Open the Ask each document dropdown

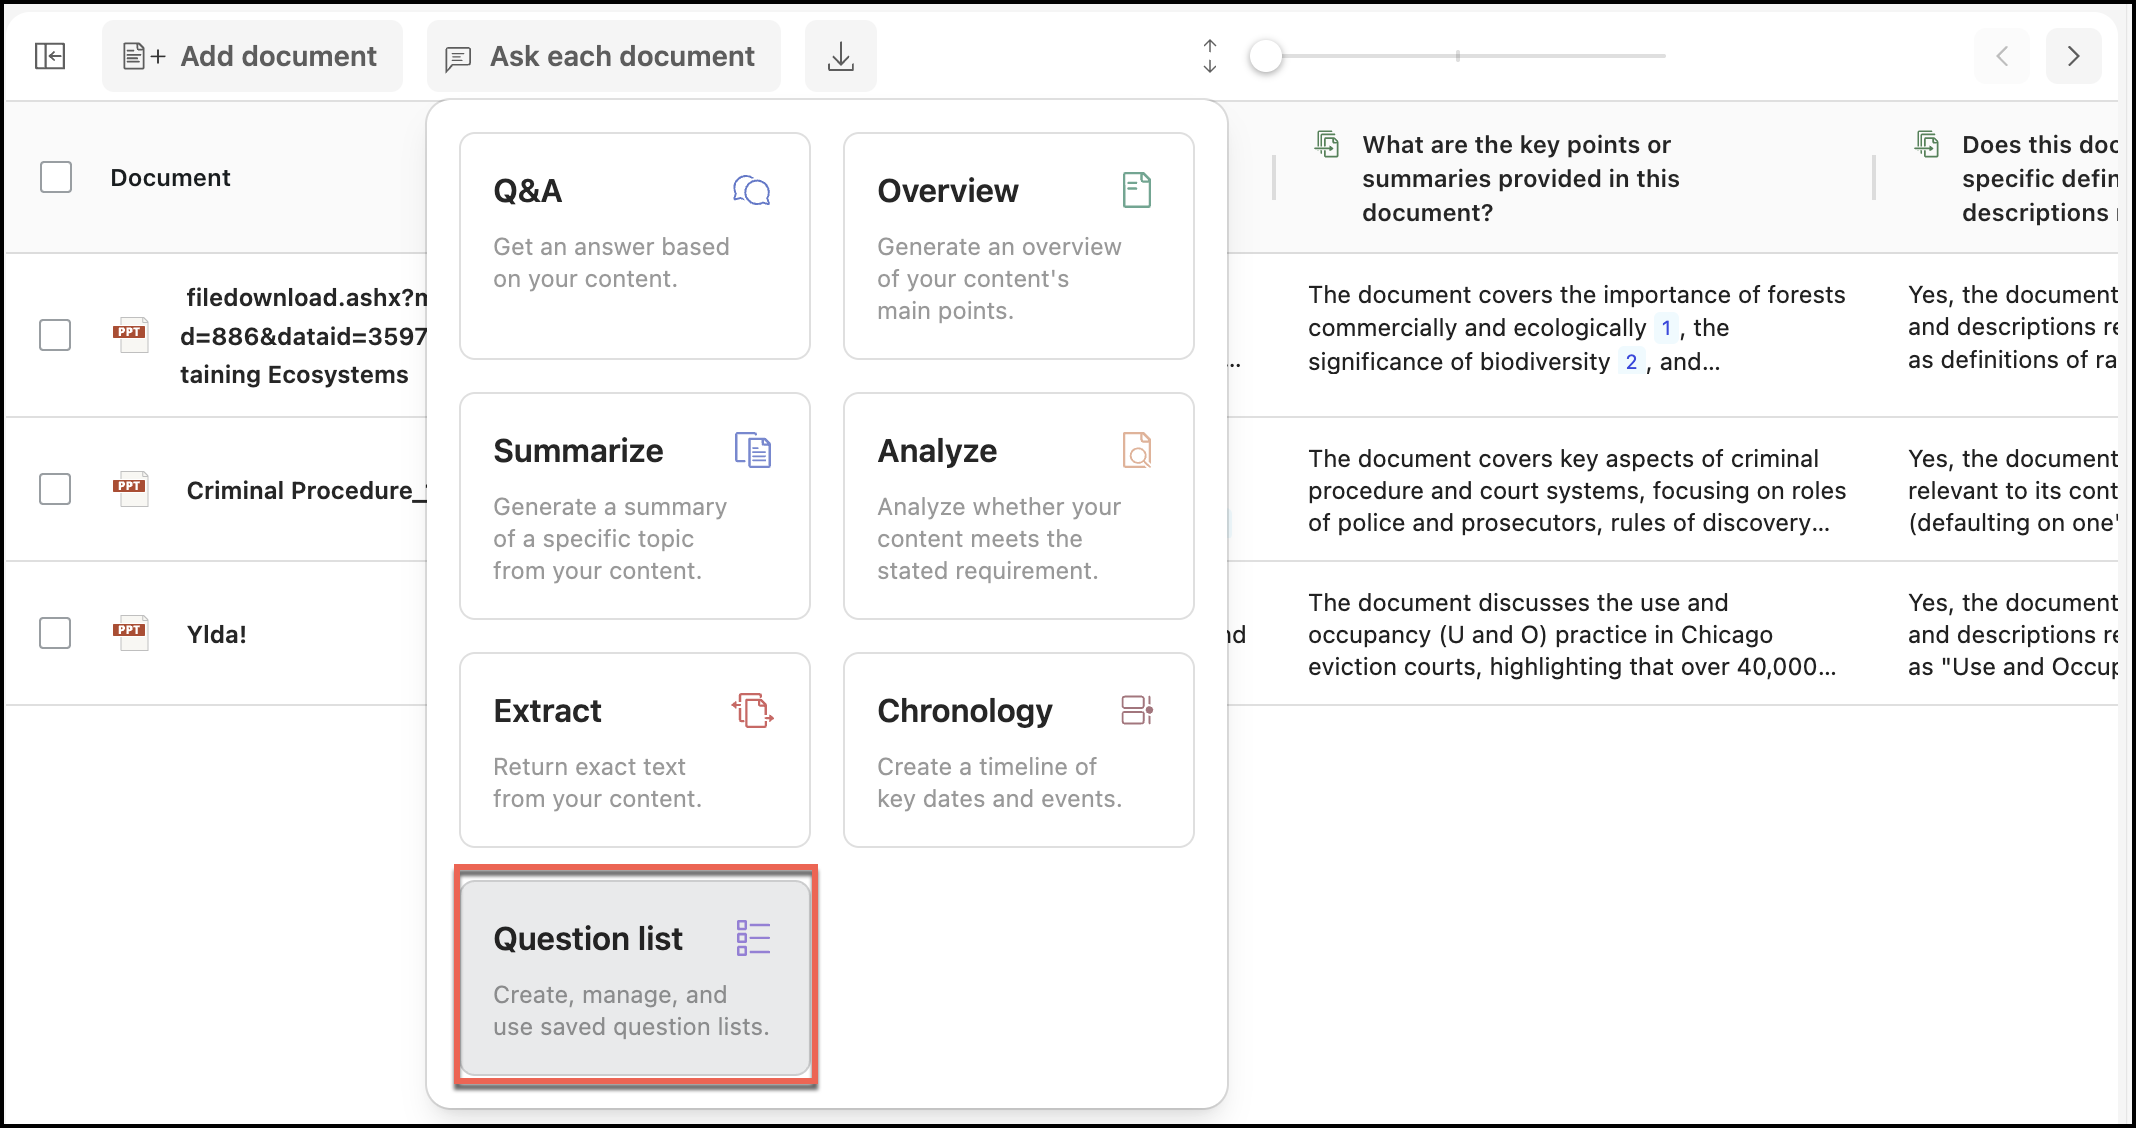[x=603, y=56]
